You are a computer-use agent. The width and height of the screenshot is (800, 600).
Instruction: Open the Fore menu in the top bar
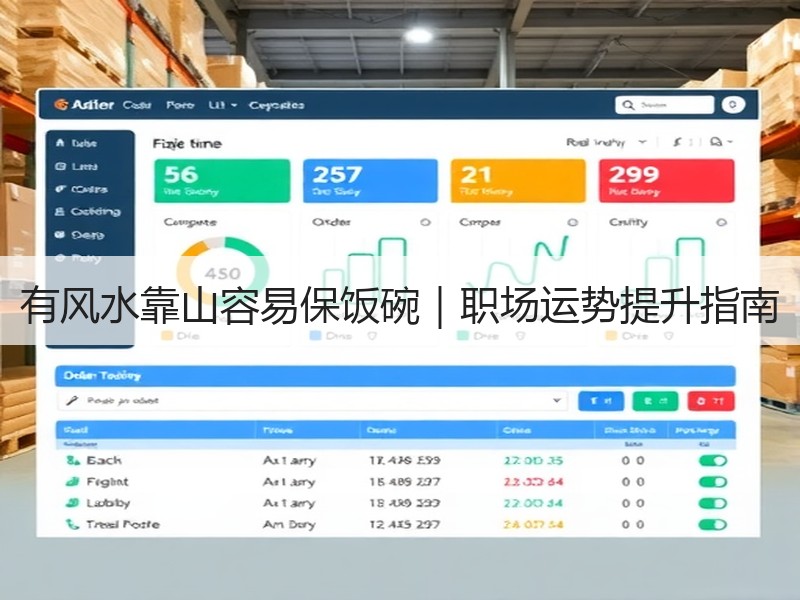(180, 105)
